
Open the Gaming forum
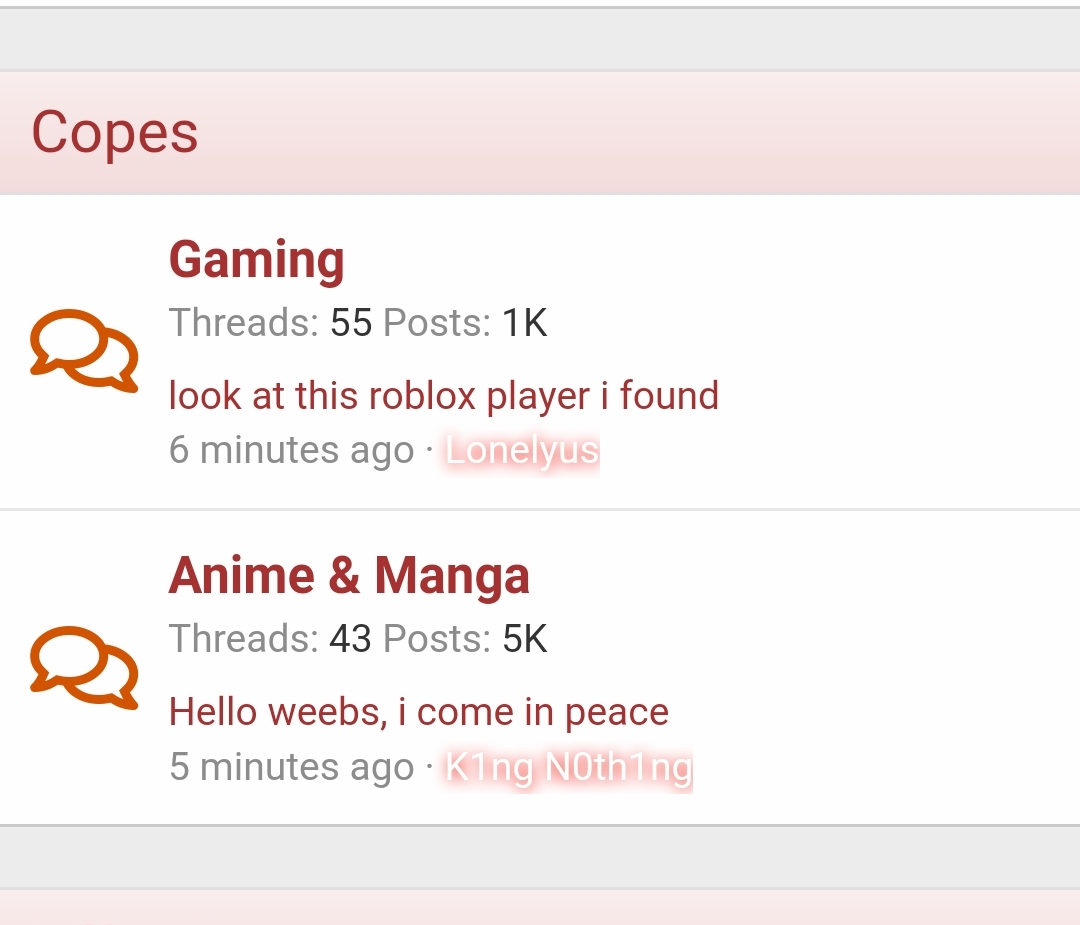tap(256, 260)
